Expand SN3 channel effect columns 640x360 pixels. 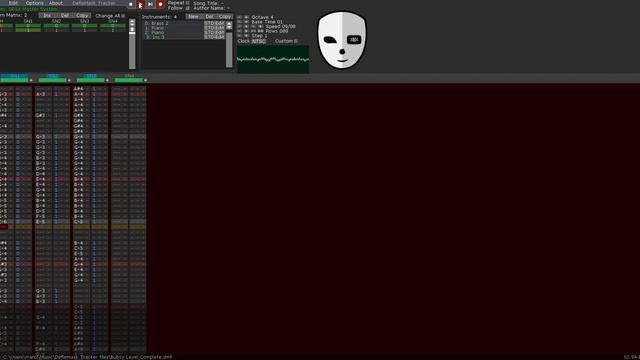click(x=107, y=80)
